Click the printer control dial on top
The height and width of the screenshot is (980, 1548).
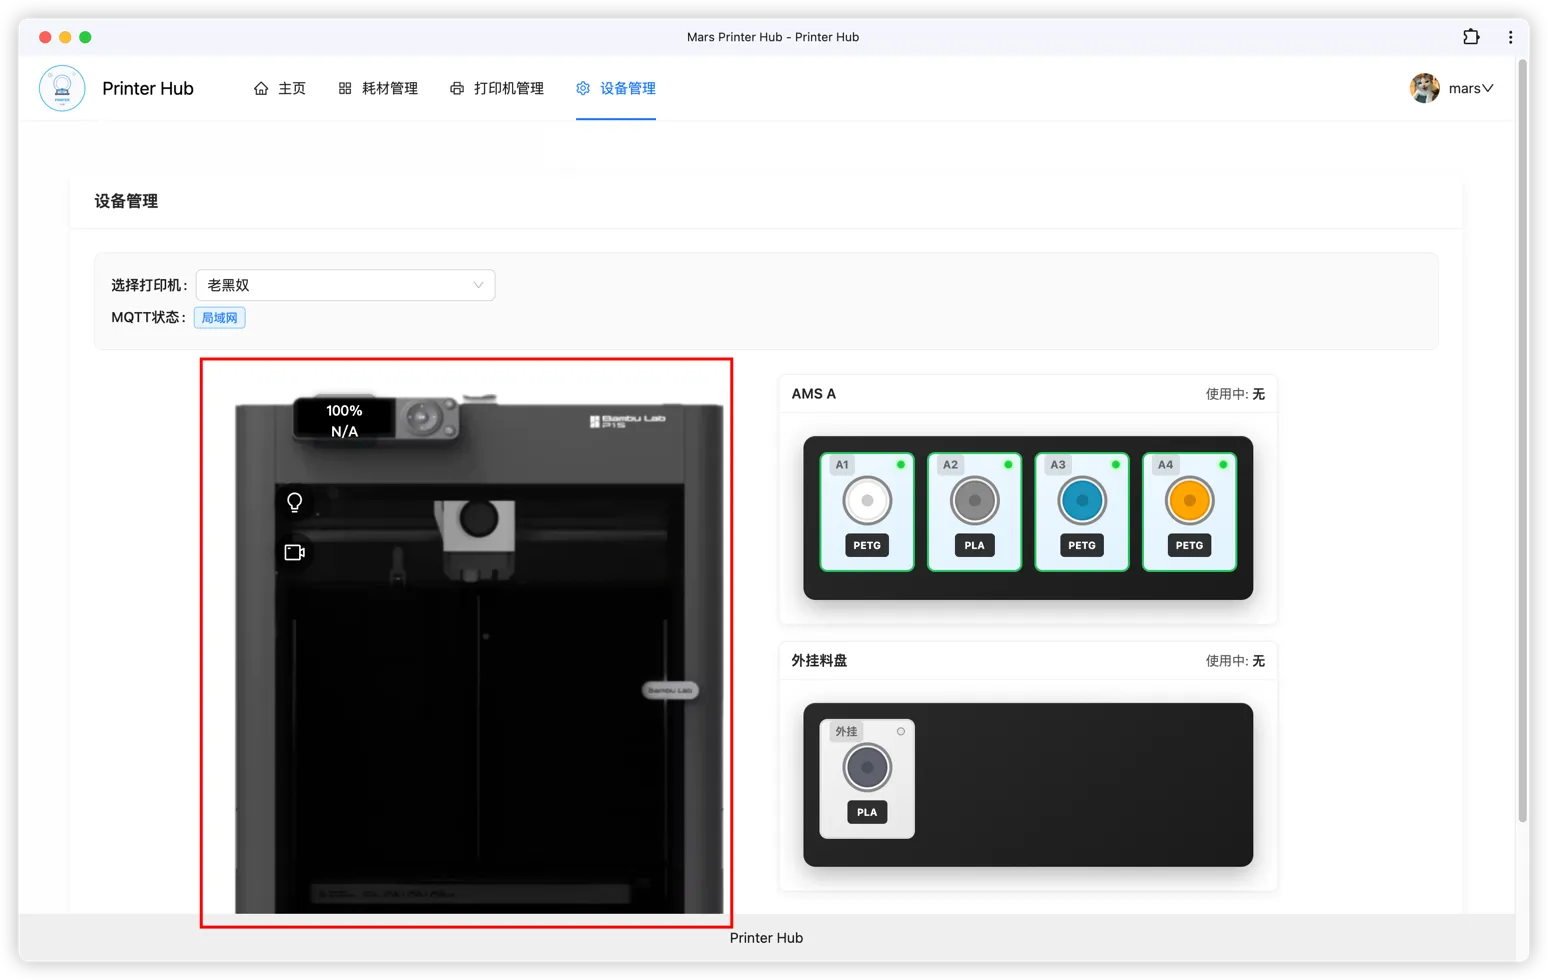tap(423, 416)
